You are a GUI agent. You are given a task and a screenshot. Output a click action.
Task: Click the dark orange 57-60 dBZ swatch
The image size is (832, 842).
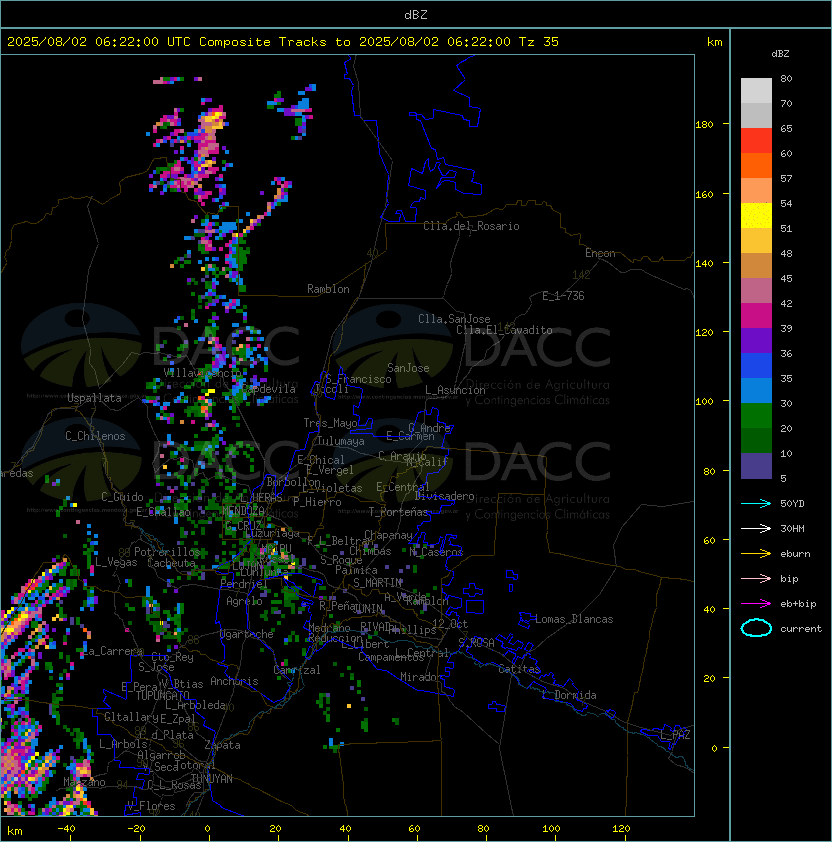coord(756,166)
